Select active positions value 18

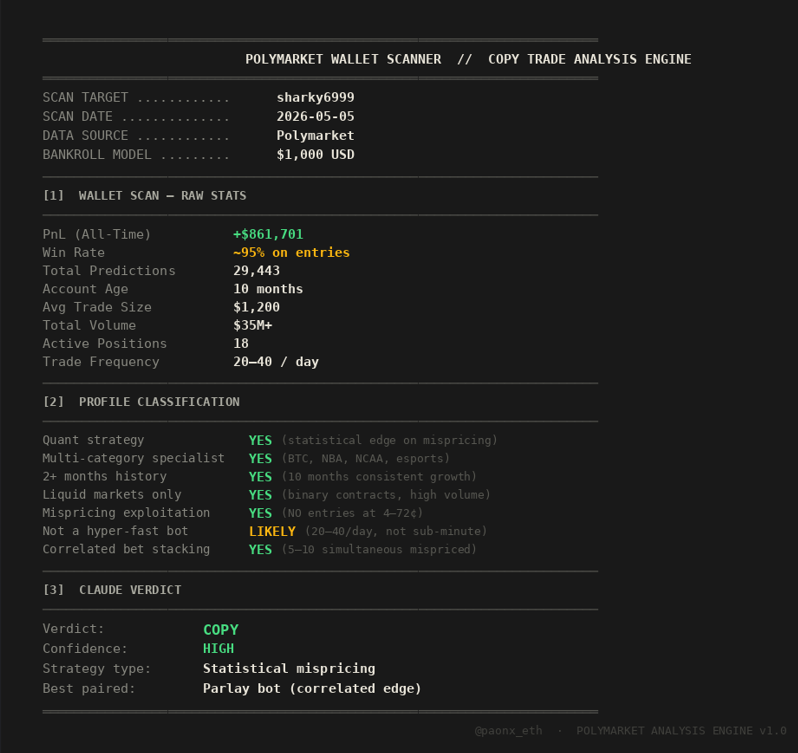(241, 344)
